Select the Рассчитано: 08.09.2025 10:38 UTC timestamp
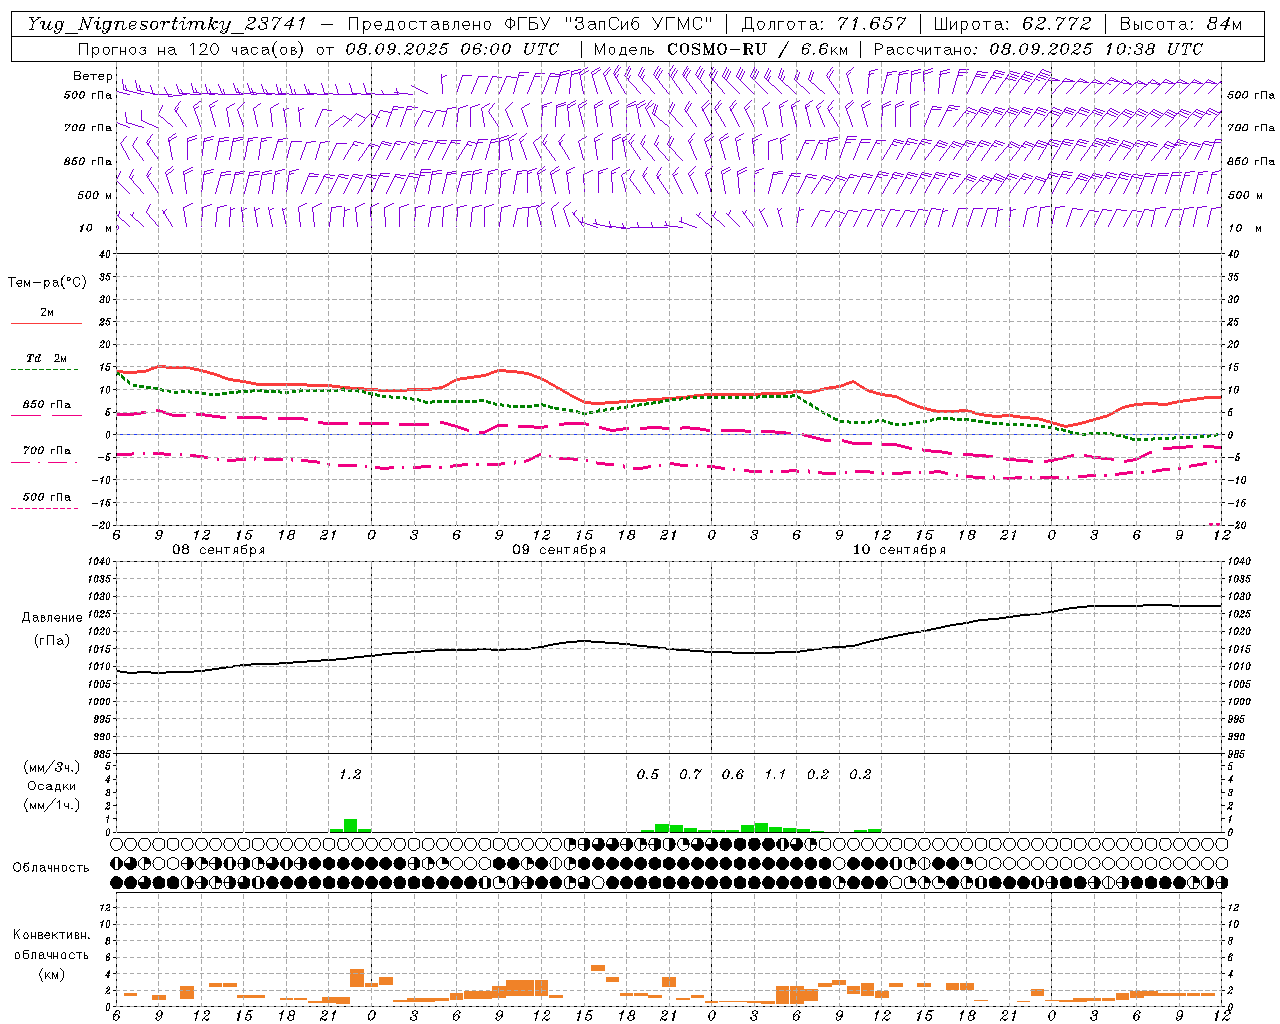Viewport: 1280px width, 1024px height. click(x=1038, y=49)
